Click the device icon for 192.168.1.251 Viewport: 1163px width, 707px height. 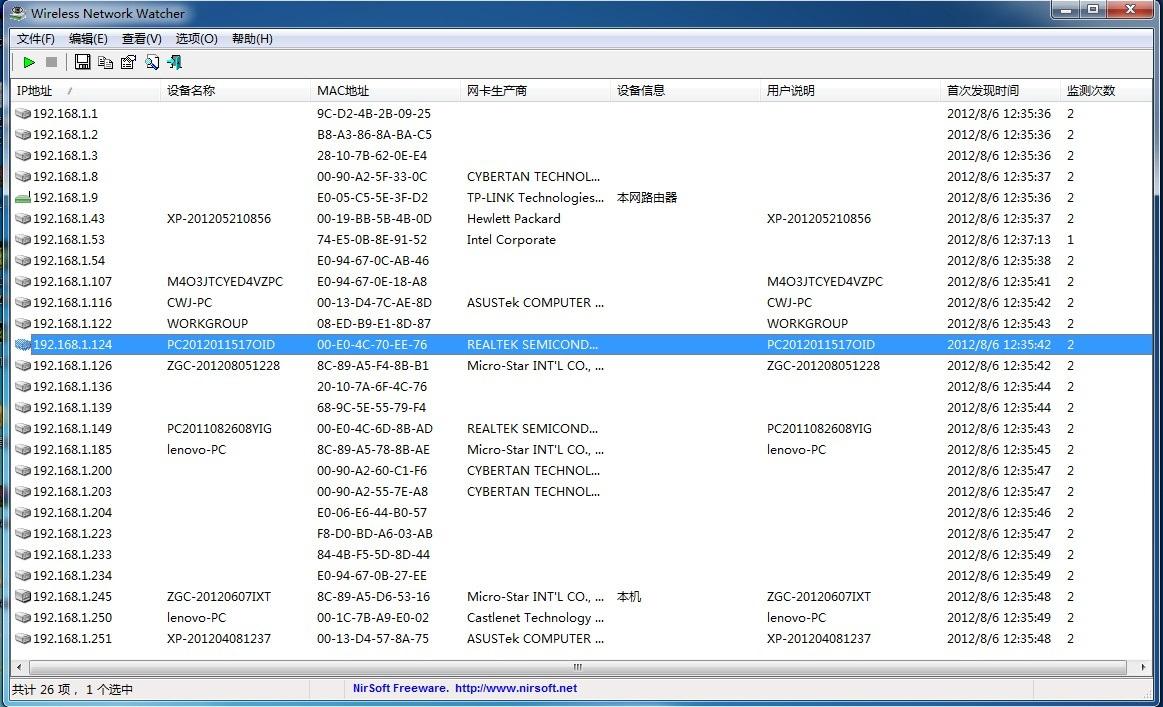(23, 639)
